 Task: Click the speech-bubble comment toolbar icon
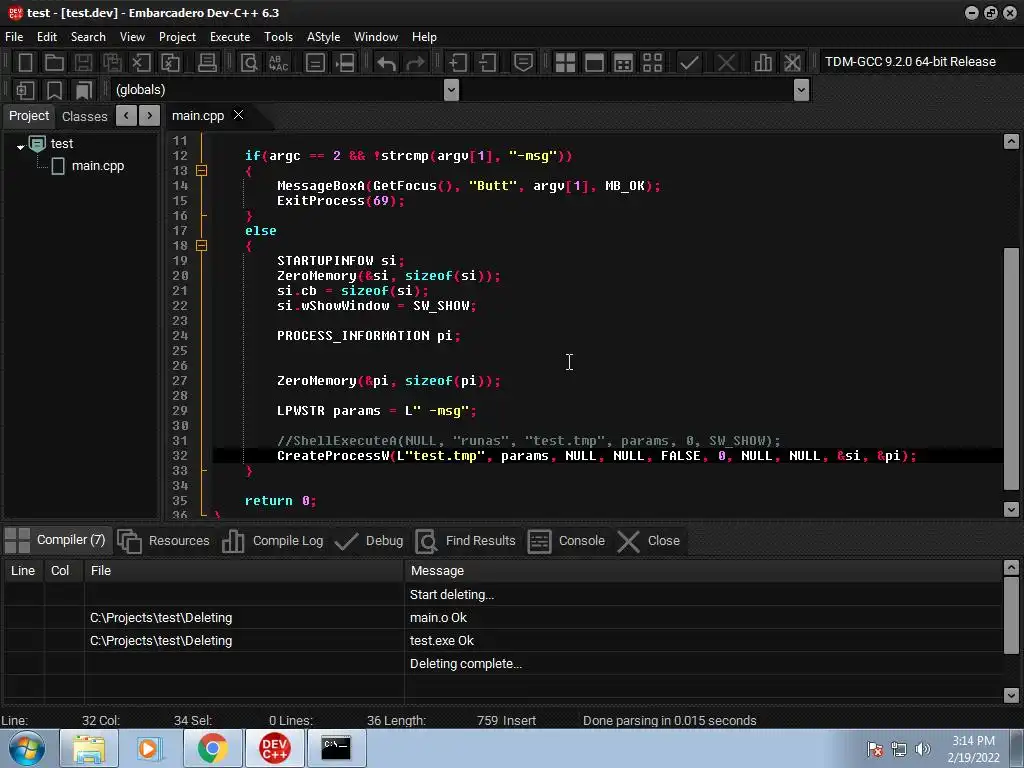(523, 63)
